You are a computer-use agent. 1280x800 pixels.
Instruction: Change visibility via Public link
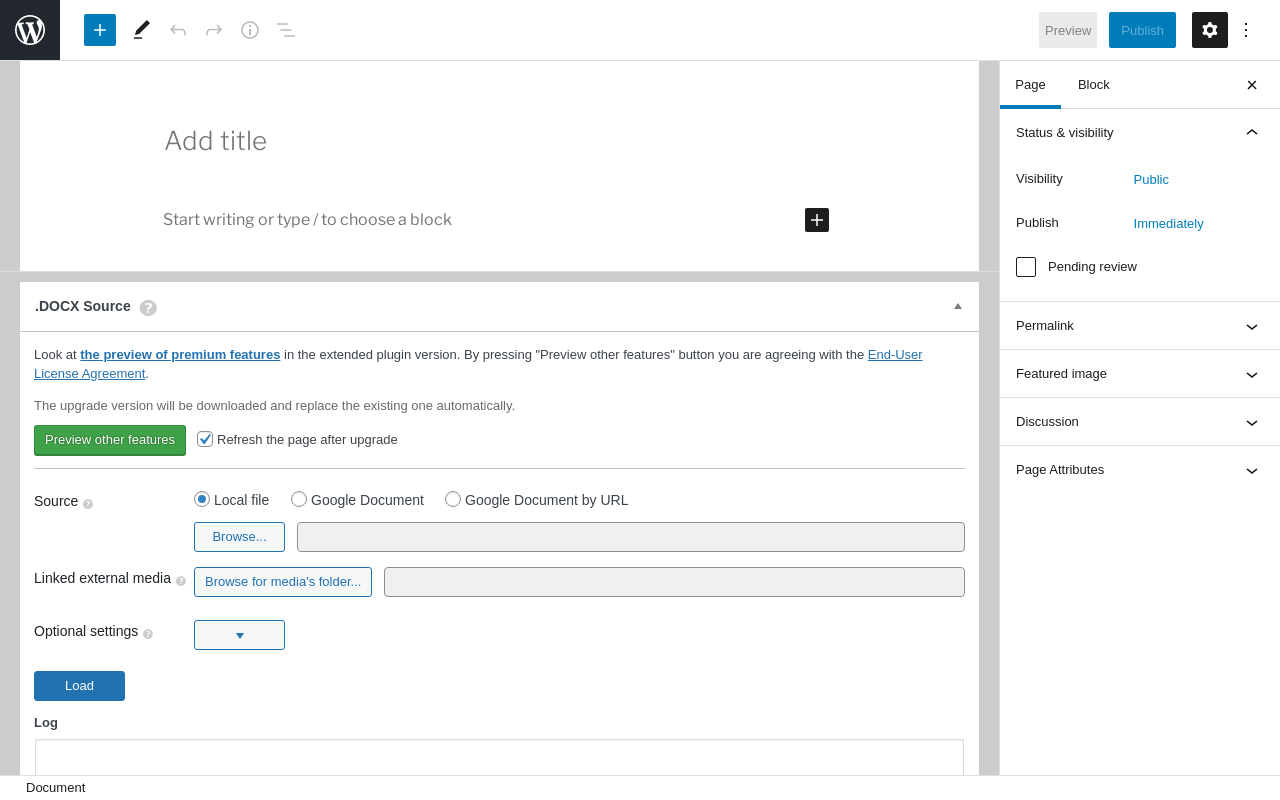(x=1151, y=180)
